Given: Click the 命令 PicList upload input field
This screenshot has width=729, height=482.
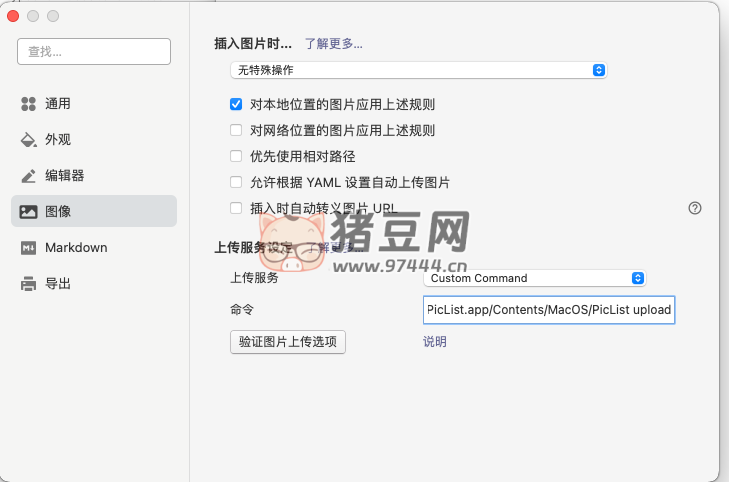Looking at the screenshot, I should coord(549,310).
